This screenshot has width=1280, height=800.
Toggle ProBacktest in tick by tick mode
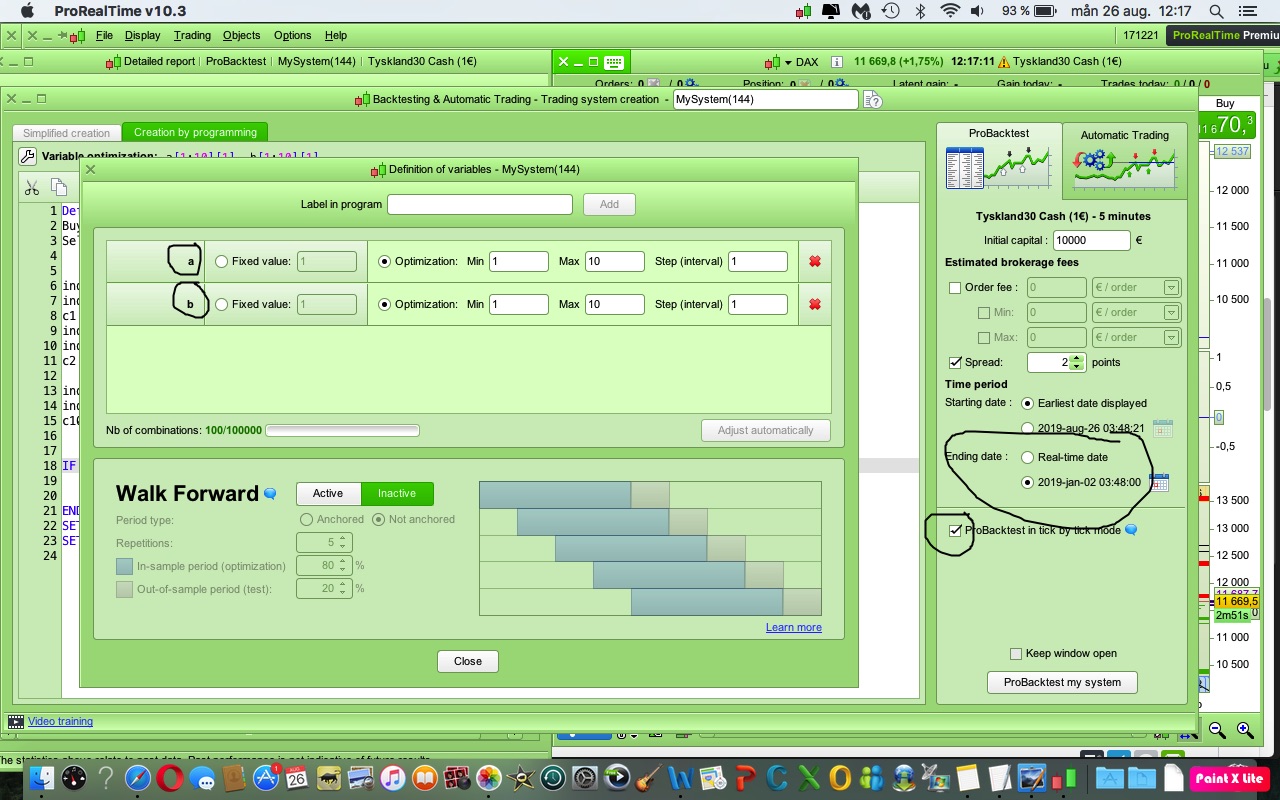click(x=955, y=530)
